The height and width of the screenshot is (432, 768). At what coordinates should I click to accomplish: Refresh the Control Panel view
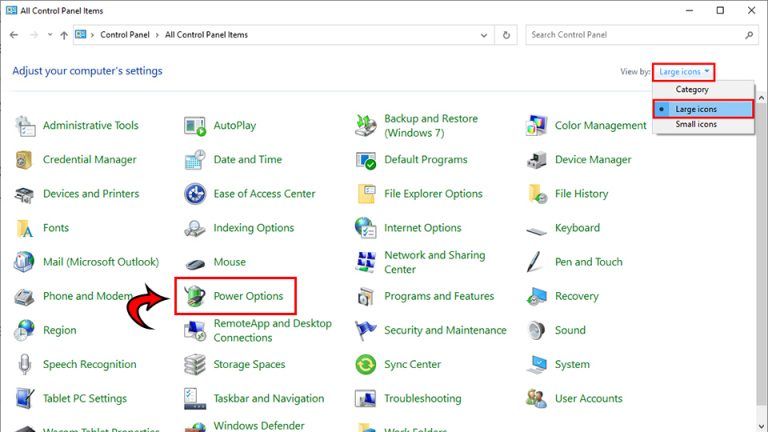506,35
